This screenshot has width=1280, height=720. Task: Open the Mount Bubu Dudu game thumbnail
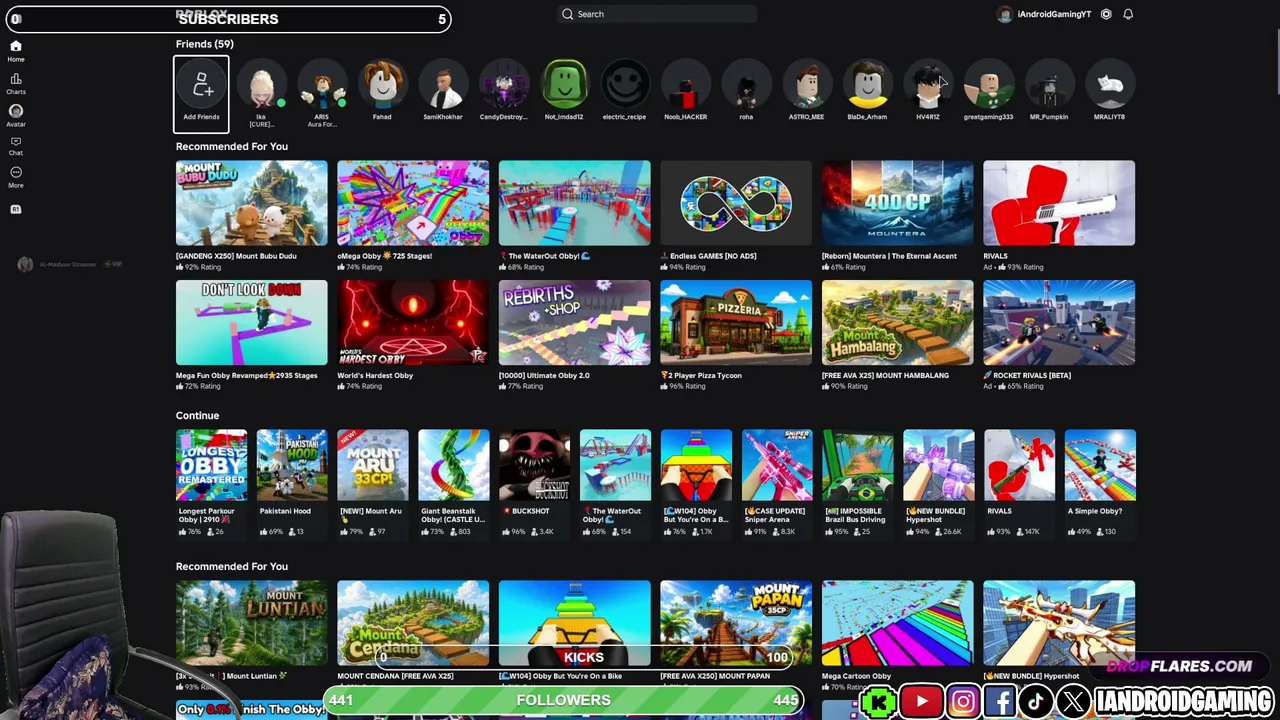click(x=251, y=203)
